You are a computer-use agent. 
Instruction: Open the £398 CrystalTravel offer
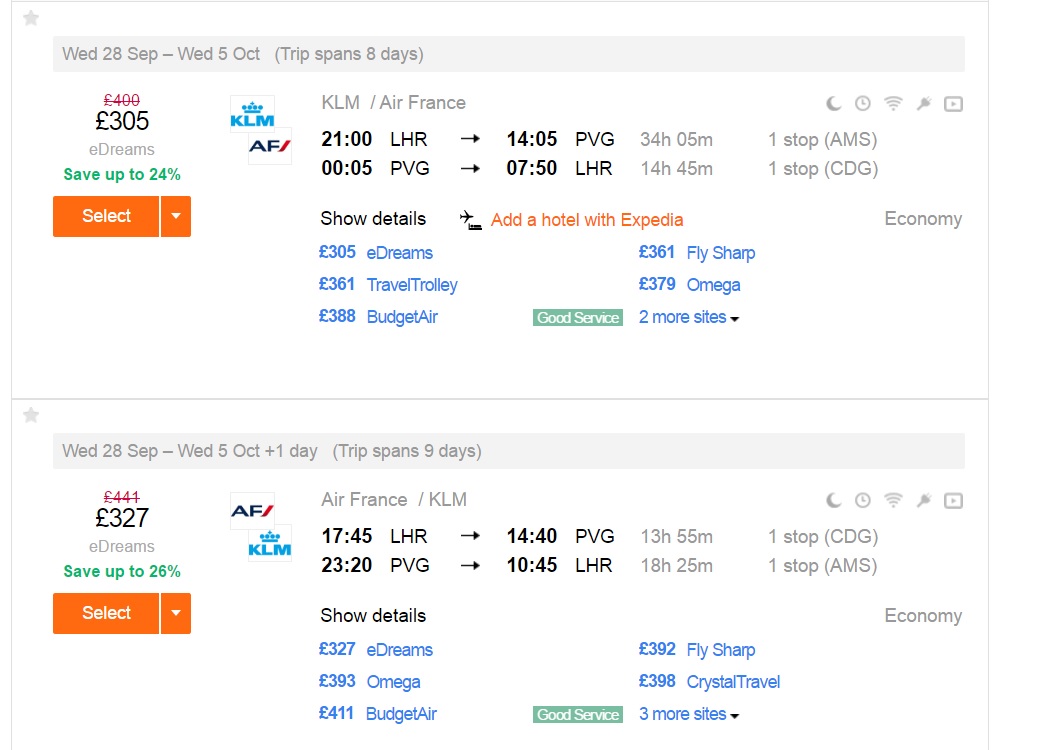pyautogui.click(x=709, y=681)
